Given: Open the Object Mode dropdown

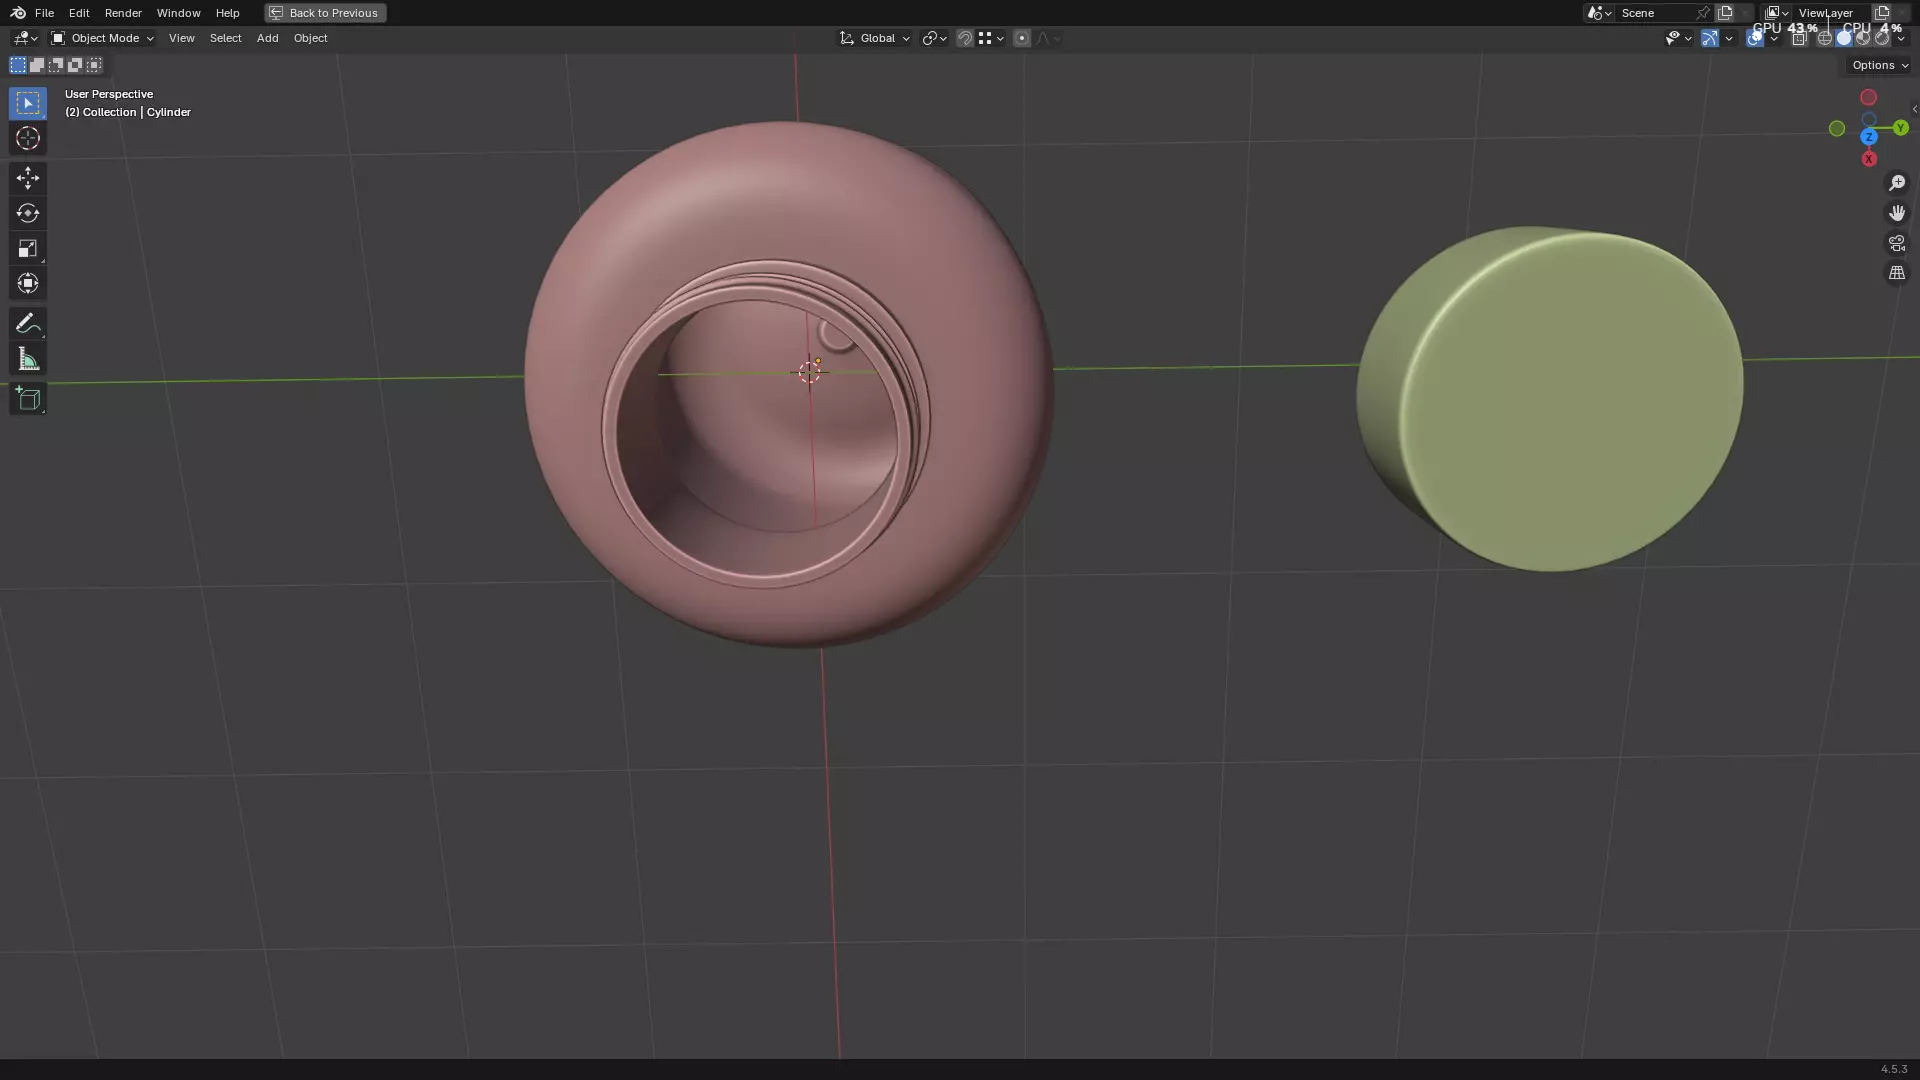Looking at the screenshot, I should [x=103, y=38].
